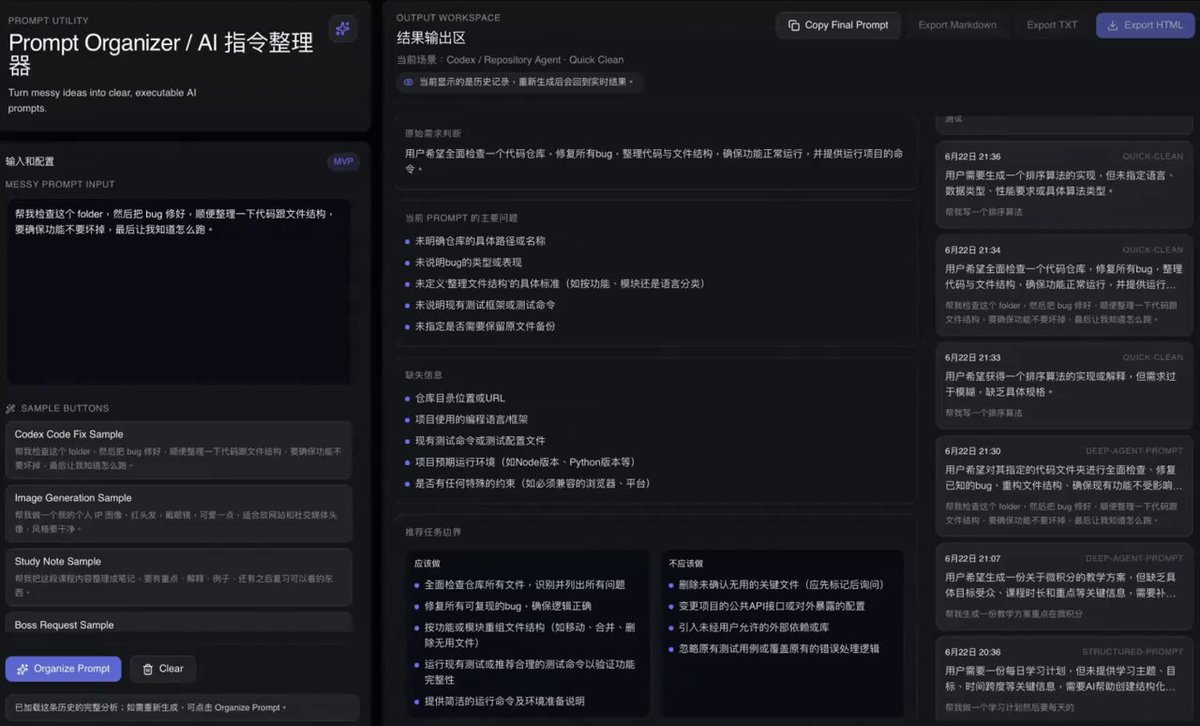The height and width of the screenshot is (726, 1200).
Task: Click the '应该做' column heading
Action: click(x=428, y=563)
